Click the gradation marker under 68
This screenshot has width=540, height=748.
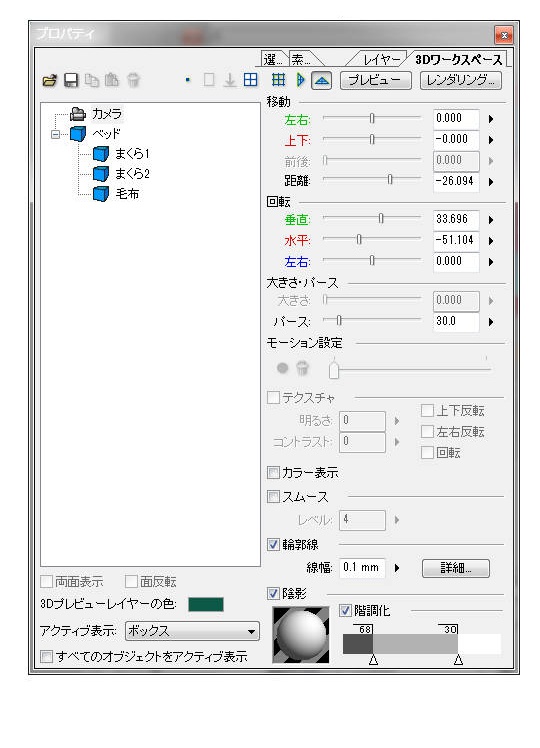click(374, 659)
